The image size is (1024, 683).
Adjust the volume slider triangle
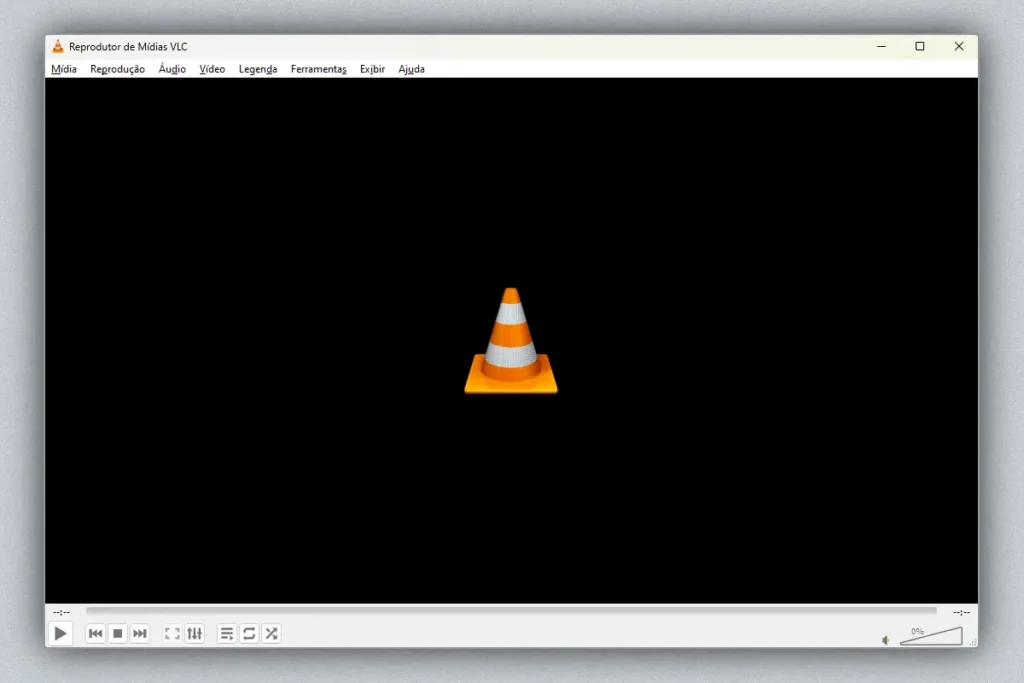[x=931, y=636]
